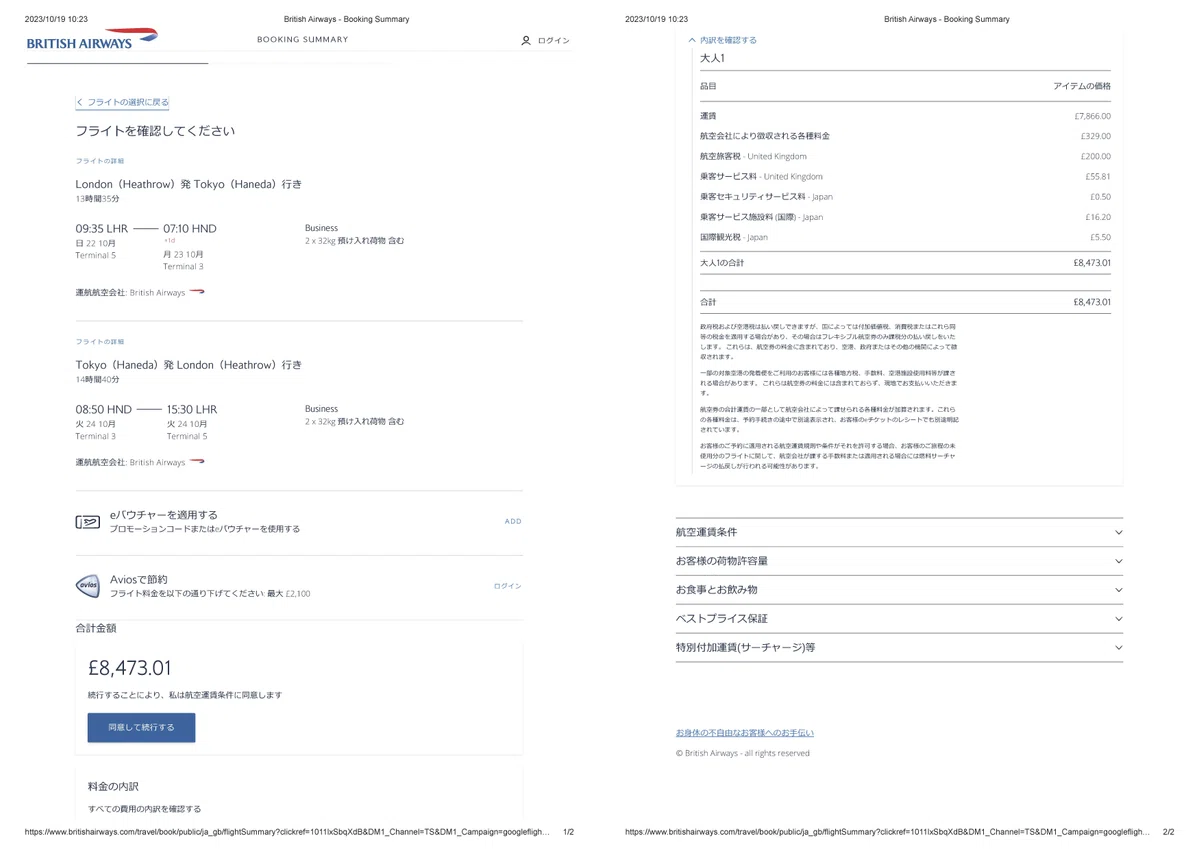Click the フライトを確認してください heading
Image resolution: width=1200 pixels, height=849 pixels.
[x=155, y=131]
